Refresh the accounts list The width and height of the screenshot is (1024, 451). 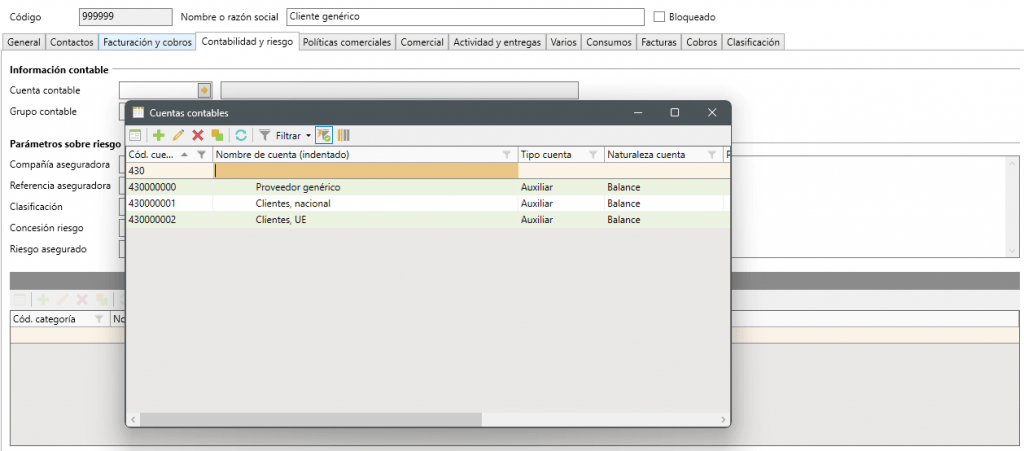coord(241,135)
